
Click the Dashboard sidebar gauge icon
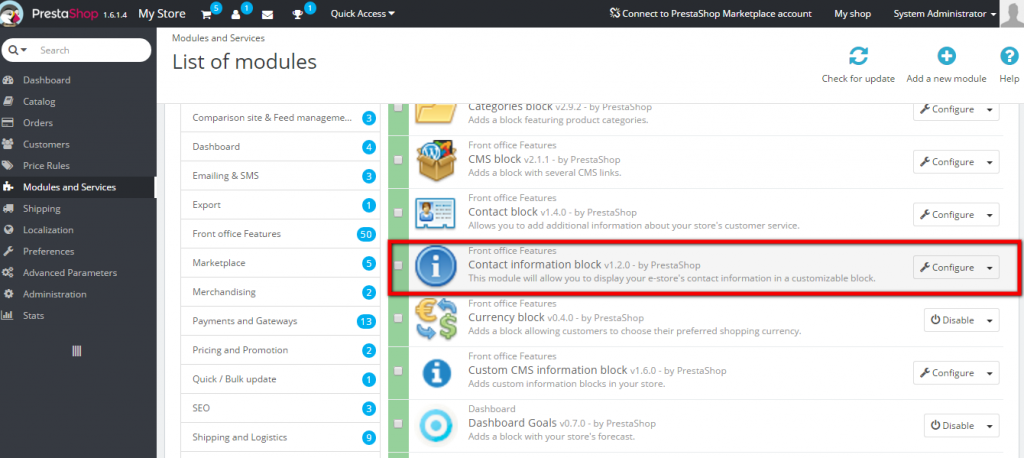pyautogui.click(x=8, y=80)
